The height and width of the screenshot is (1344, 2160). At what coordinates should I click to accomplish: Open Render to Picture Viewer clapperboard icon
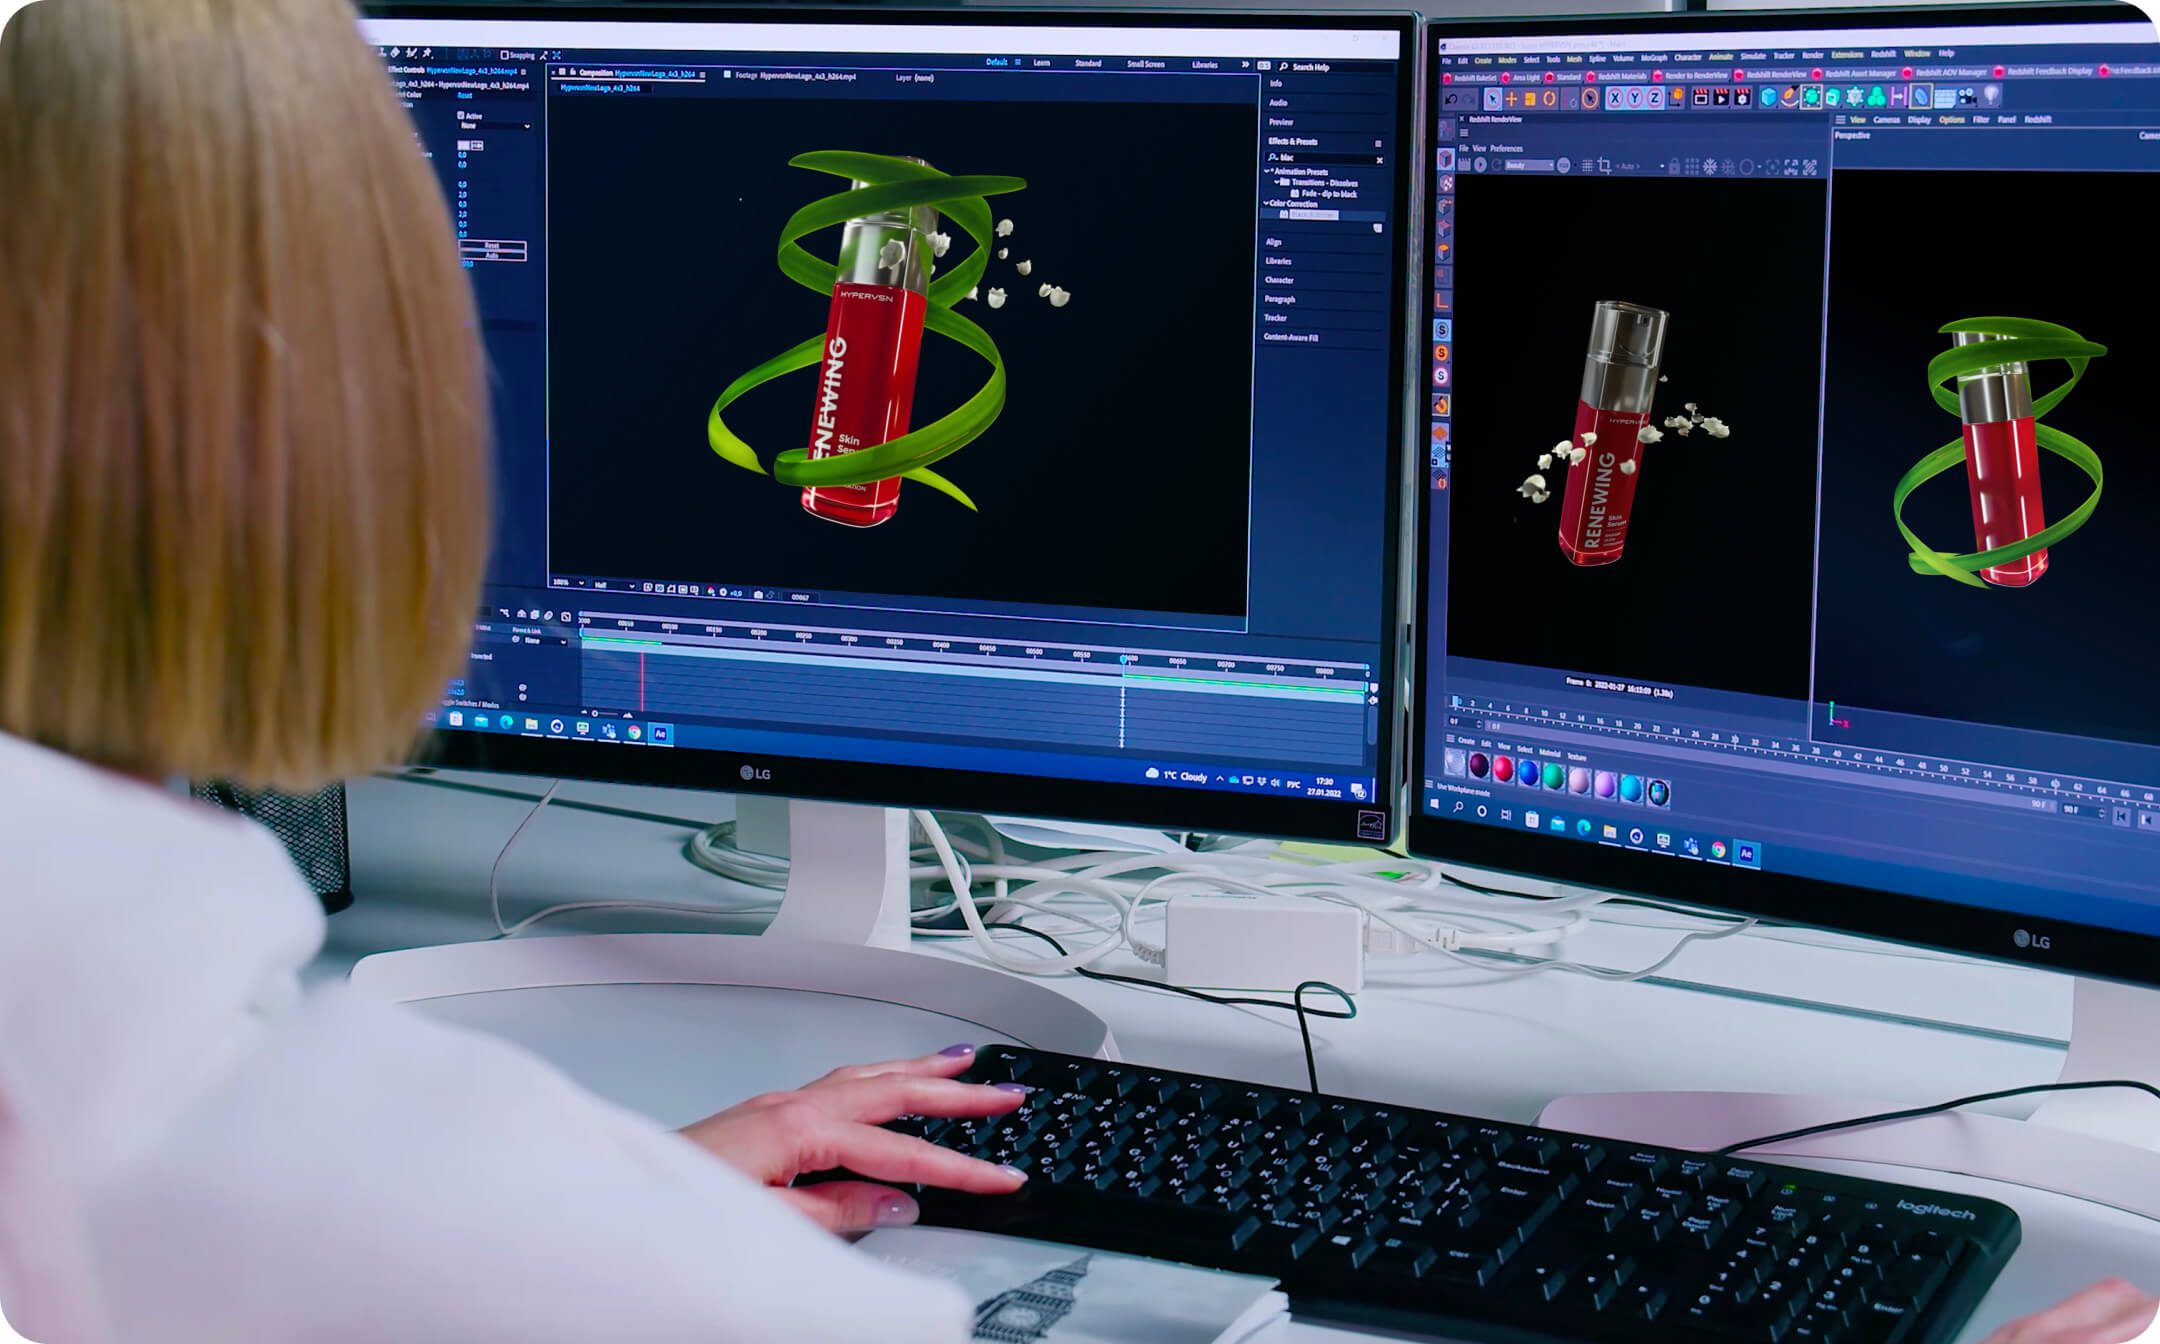coord(1721,97)
